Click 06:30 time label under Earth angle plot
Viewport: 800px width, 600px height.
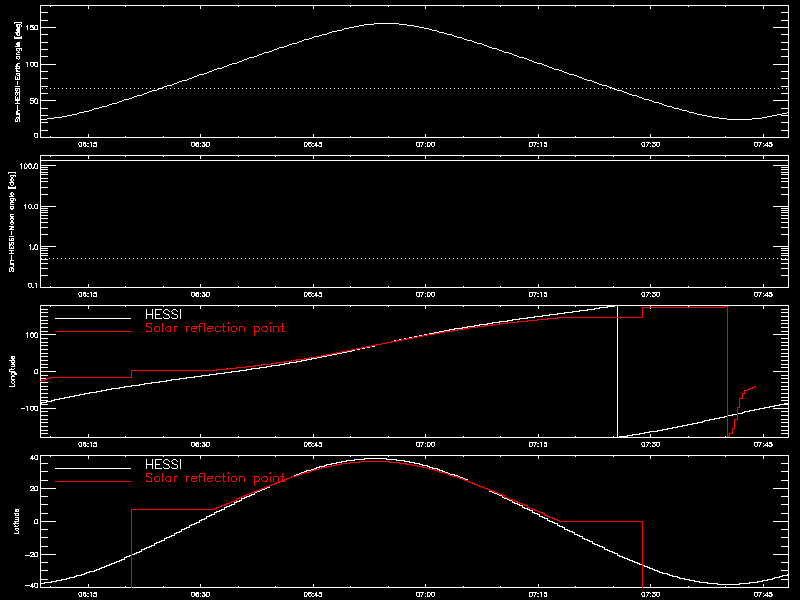[200, 145]
